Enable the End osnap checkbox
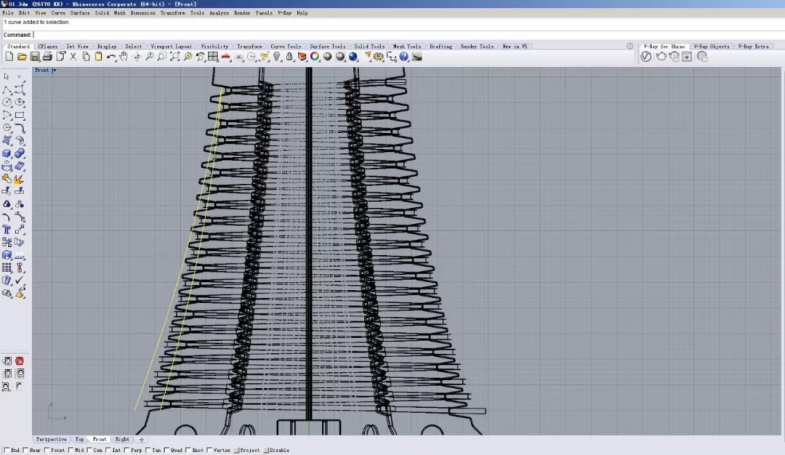 5,450
